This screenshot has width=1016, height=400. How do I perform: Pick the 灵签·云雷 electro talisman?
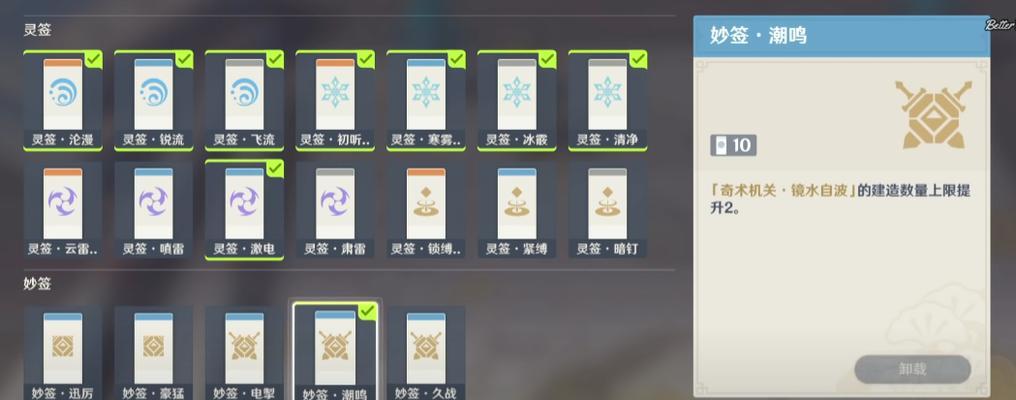point(63,210)
